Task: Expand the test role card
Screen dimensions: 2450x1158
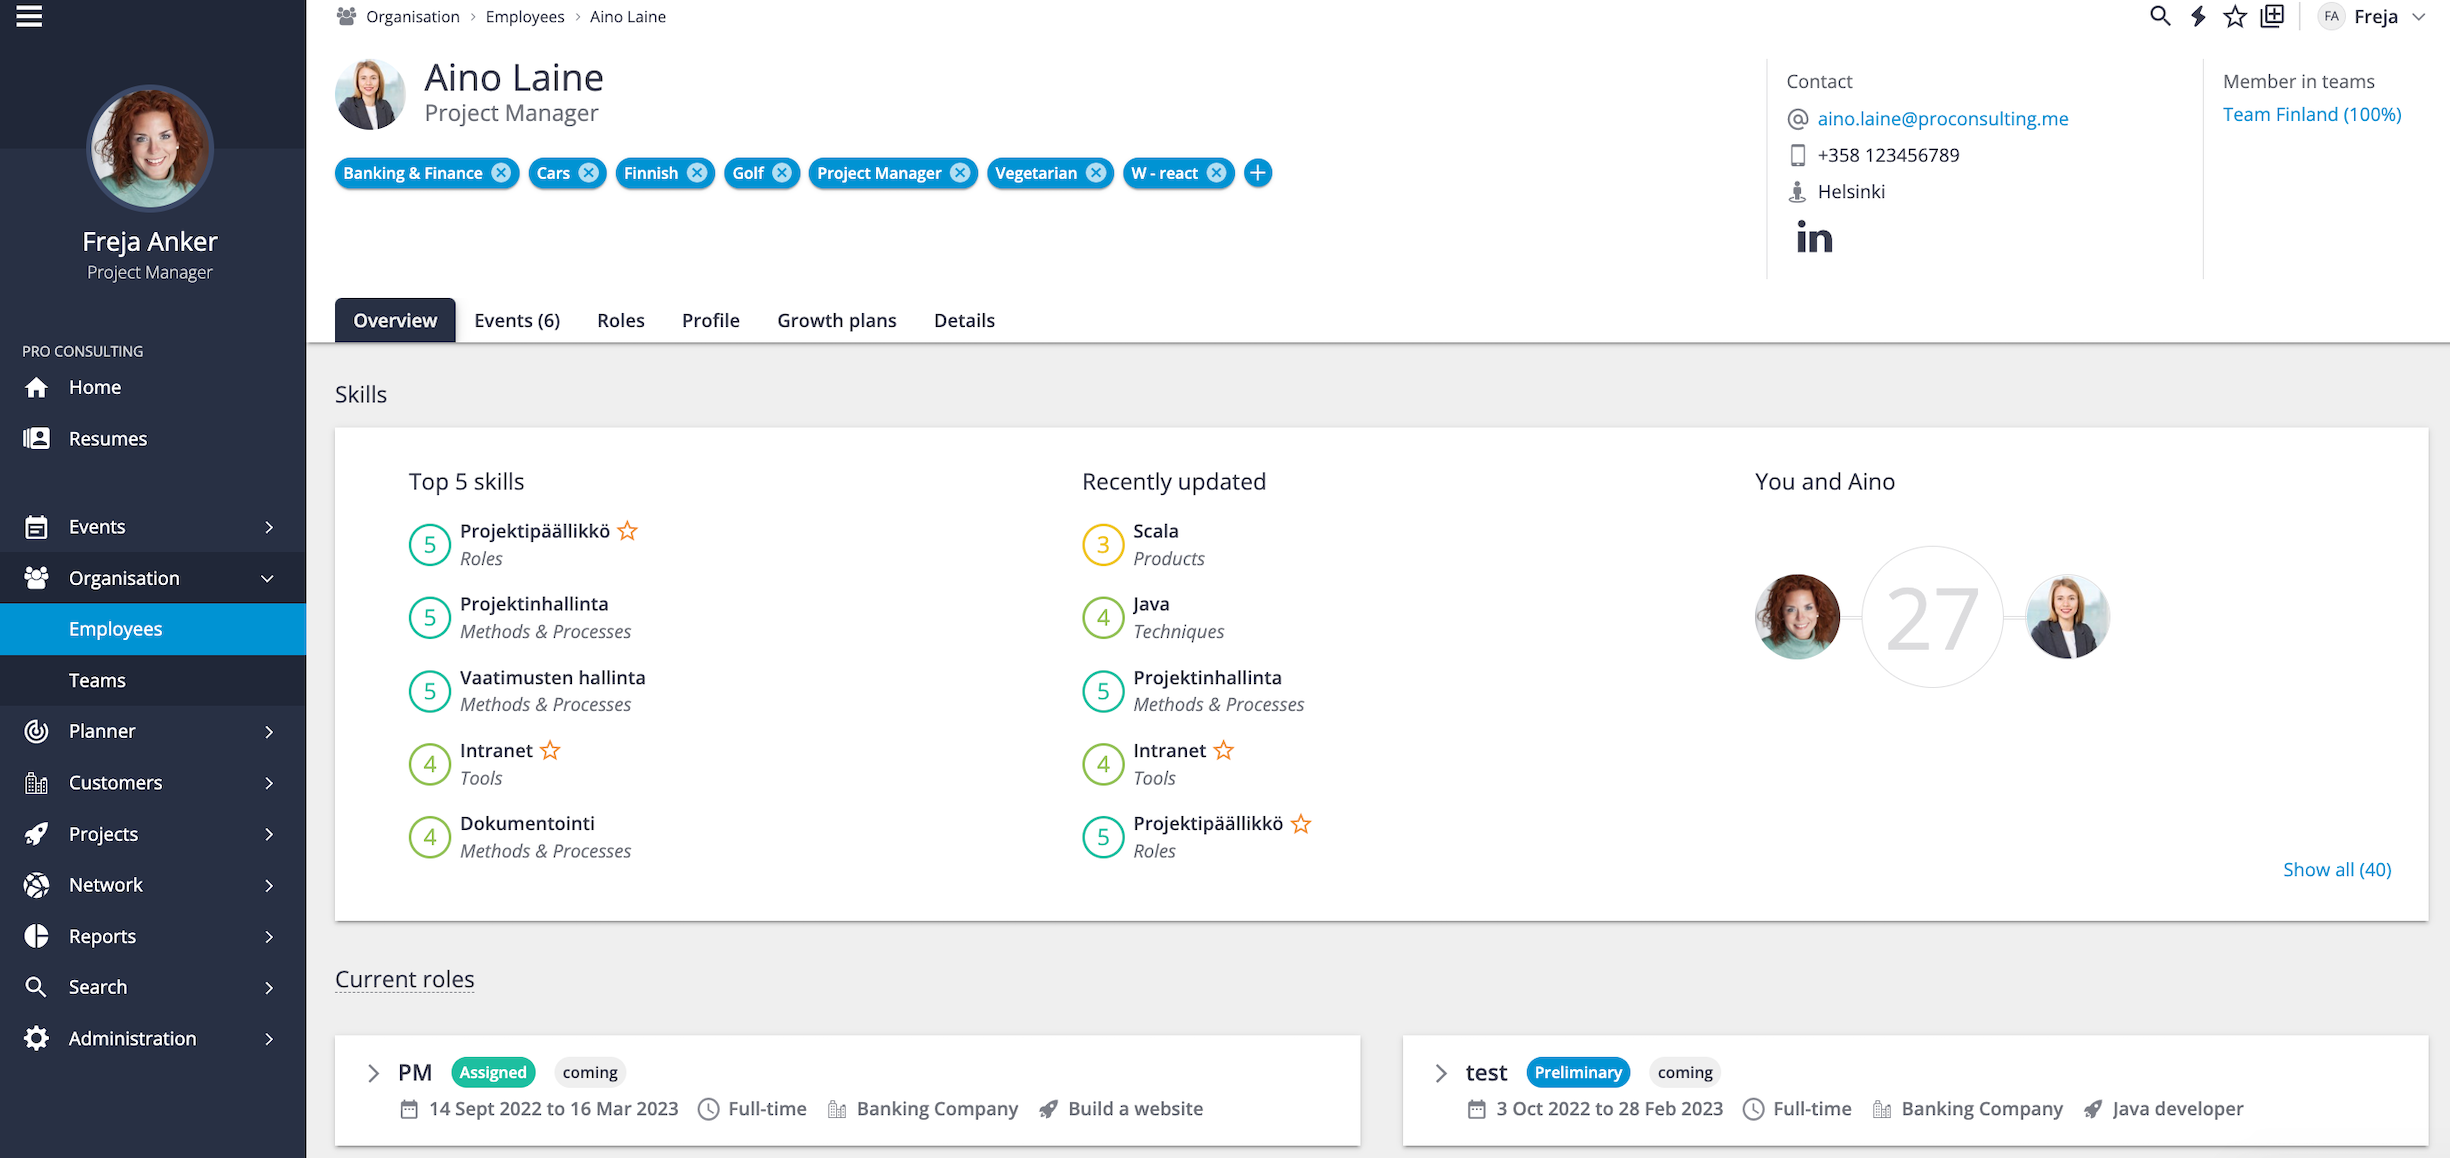Action: (x=1441, y=1073)
